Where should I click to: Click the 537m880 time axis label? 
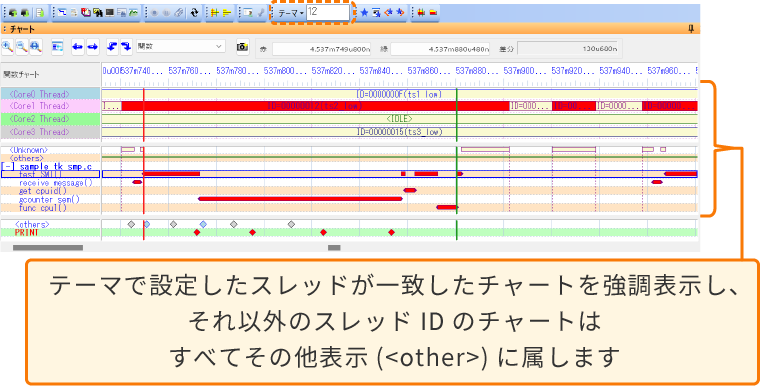tap(477, 71)
